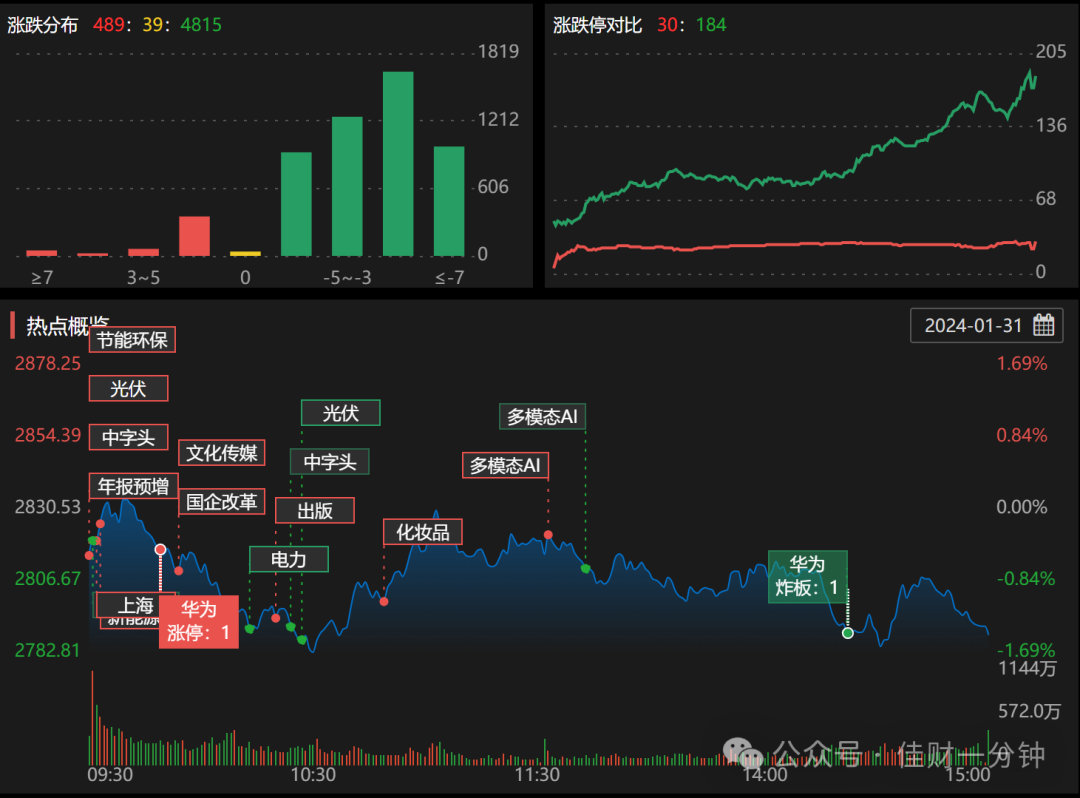Click the green 电力 tag

[x=289, y=559]
